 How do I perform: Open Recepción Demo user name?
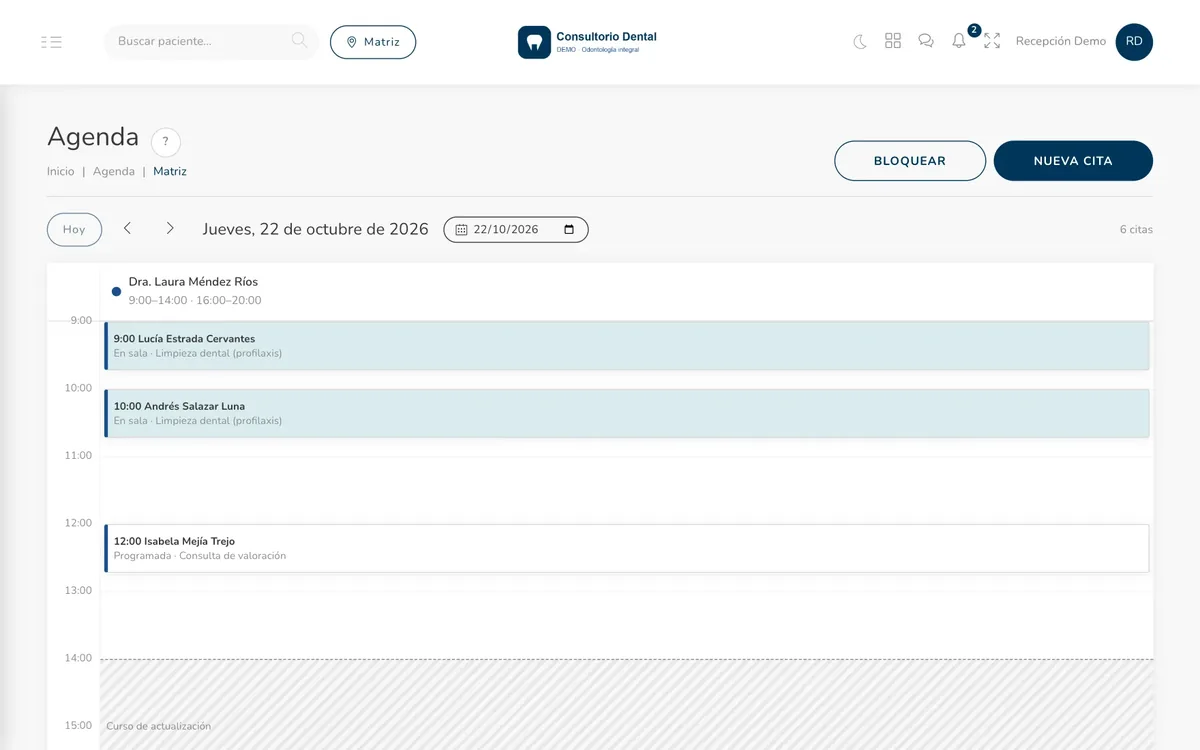pos(1061,42)
